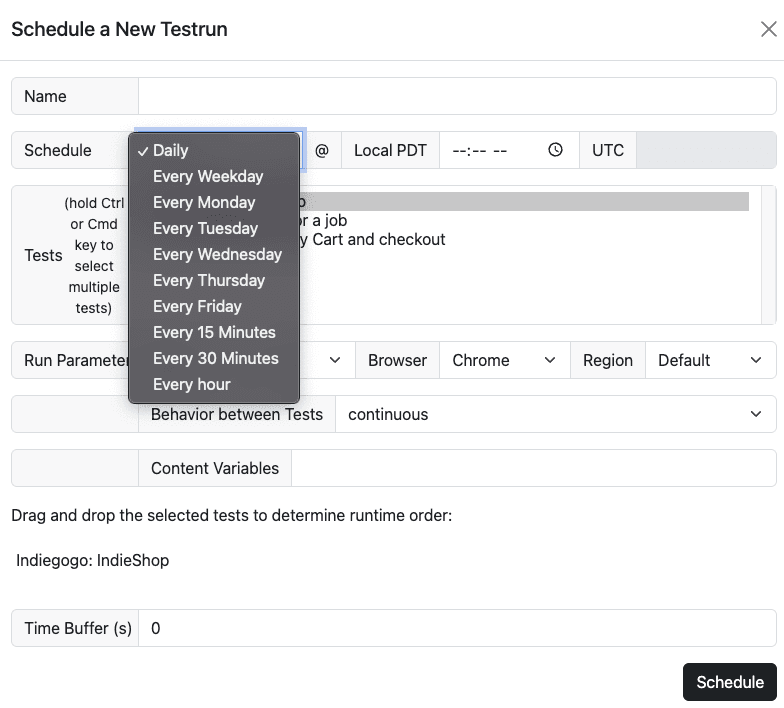Choose Every Monday schedule option
Image resolution: width=784 pixels, height=708 pixels.
click(204, 202)
